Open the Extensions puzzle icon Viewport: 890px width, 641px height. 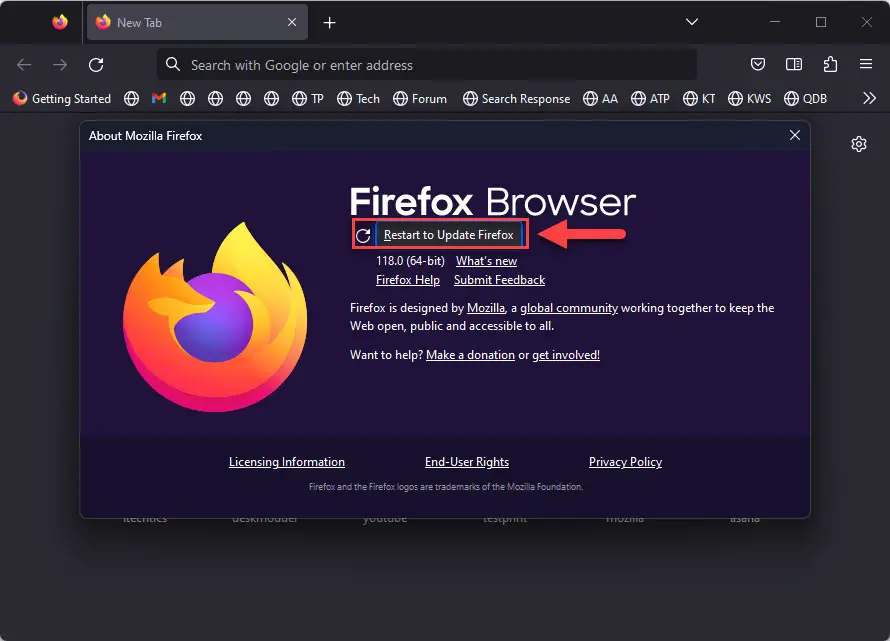point(830,64)
